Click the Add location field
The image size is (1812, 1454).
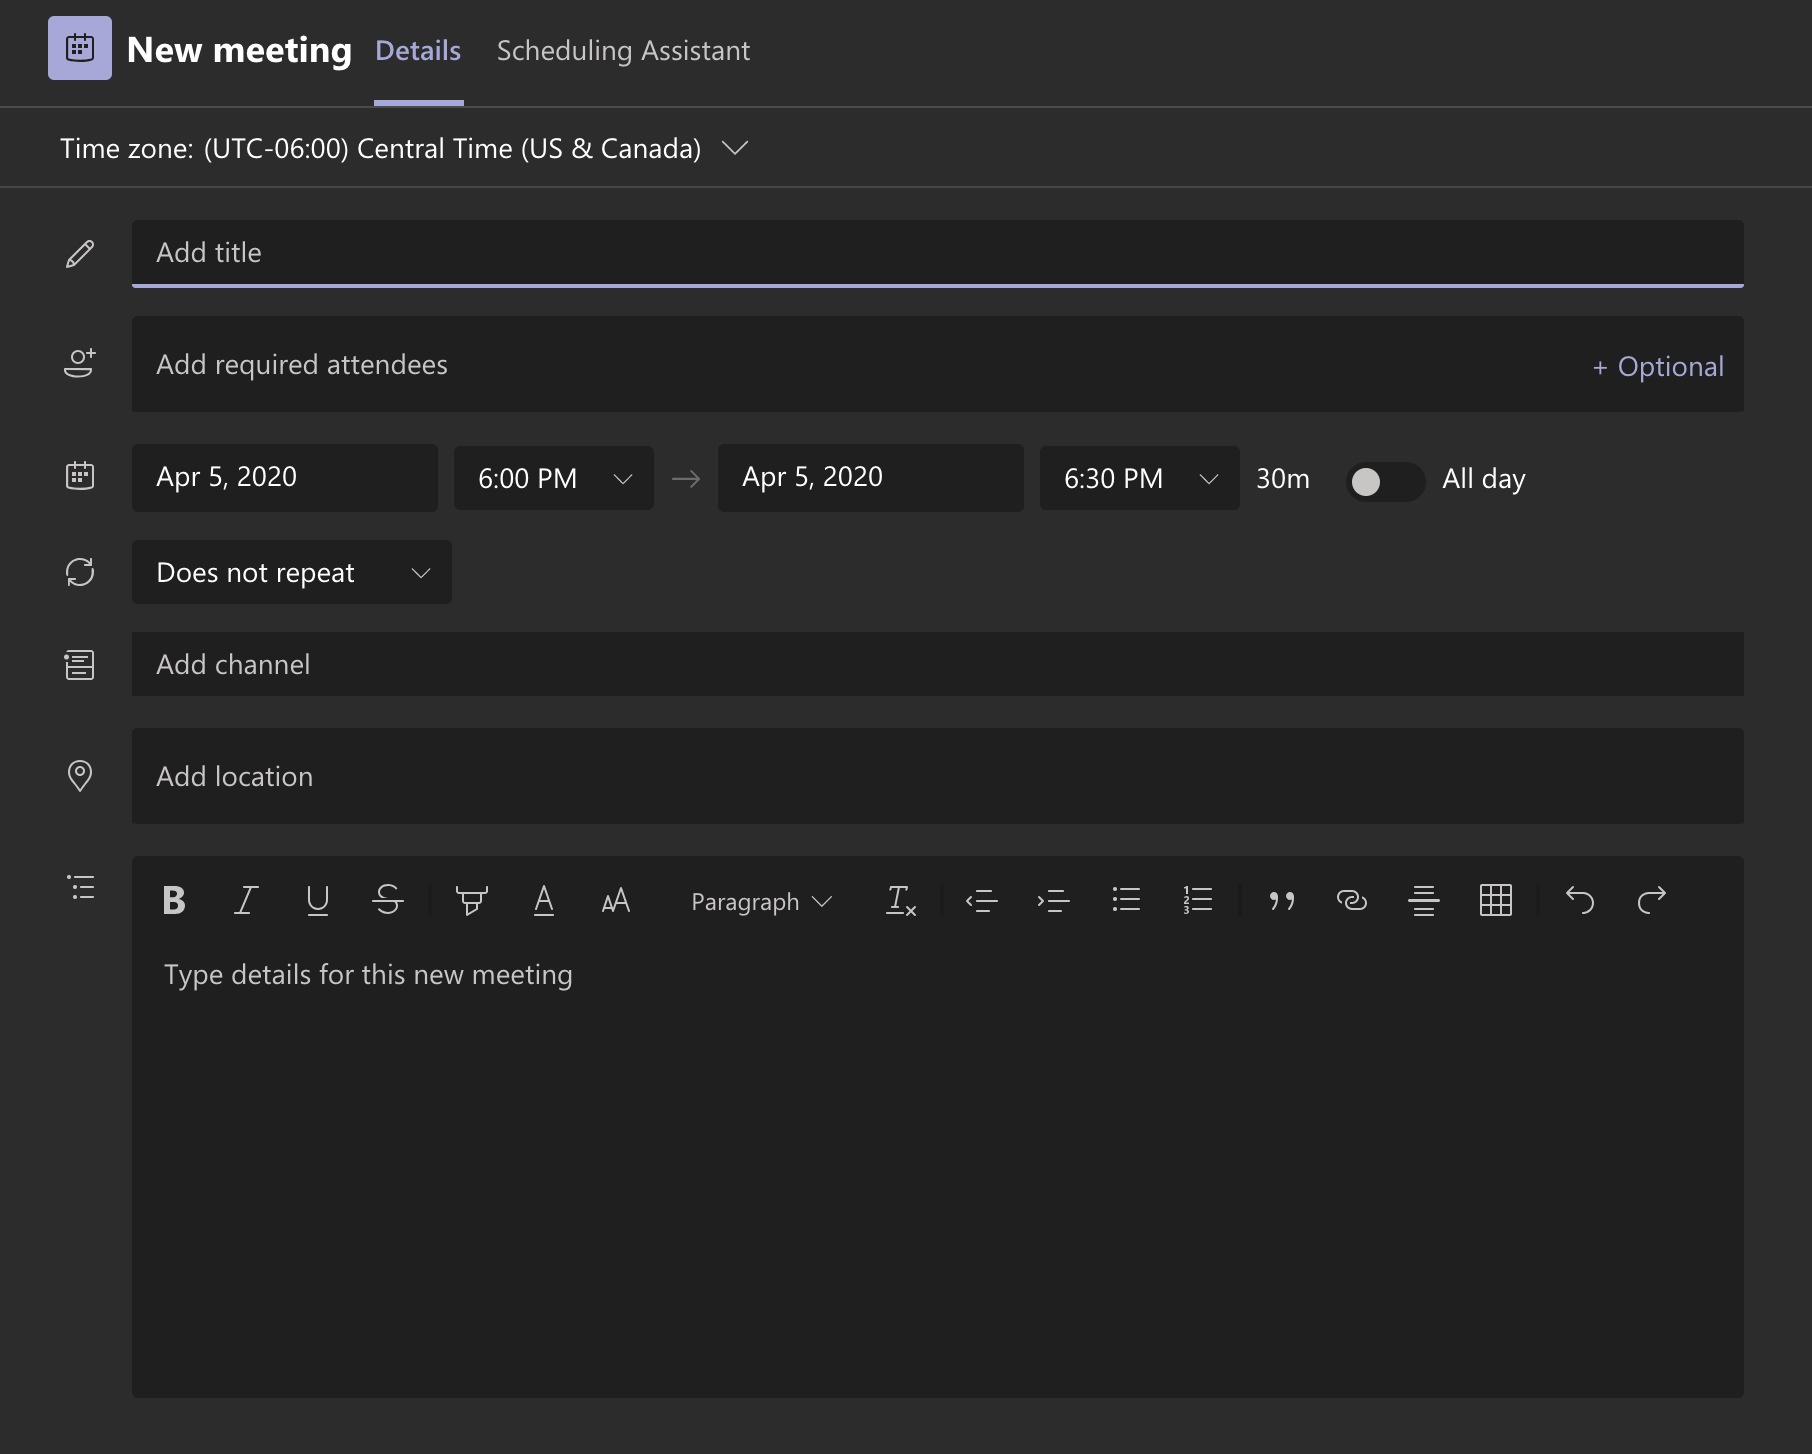[938, 776]
